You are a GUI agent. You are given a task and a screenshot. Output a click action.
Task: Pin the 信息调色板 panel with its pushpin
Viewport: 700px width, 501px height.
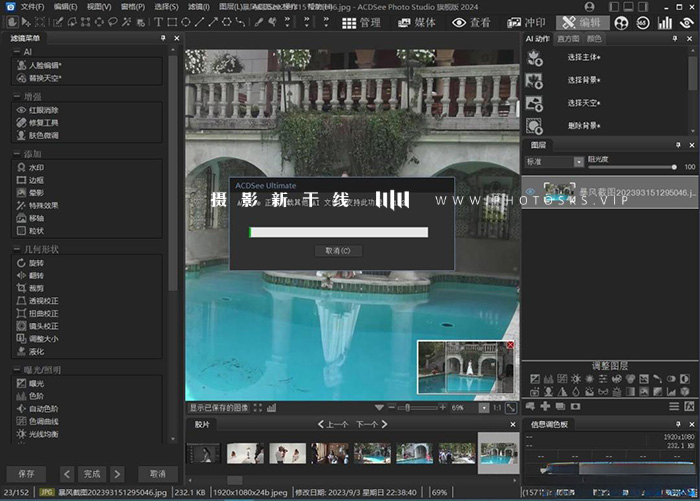(678, 424)
